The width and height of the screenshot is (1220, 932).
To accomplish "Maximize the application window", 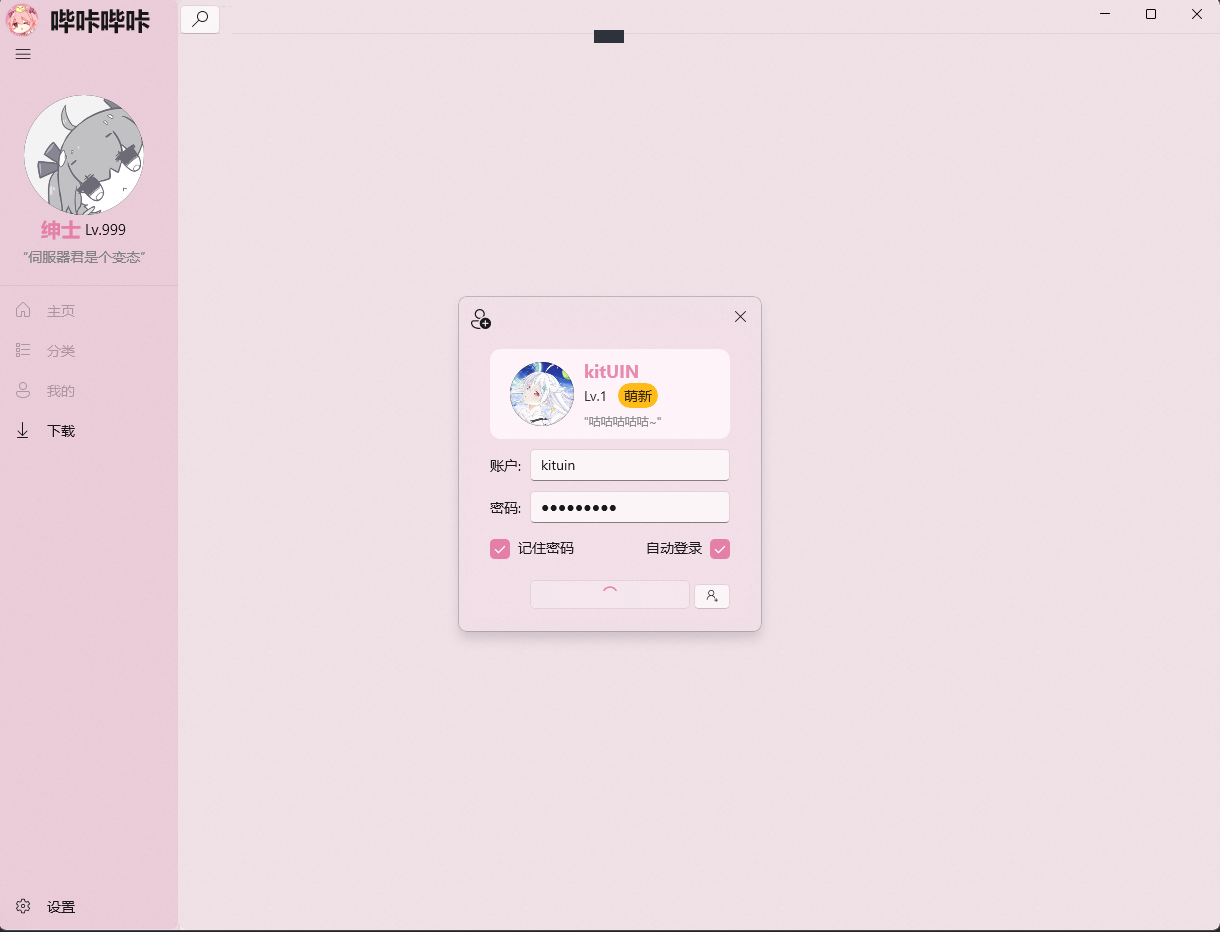I will (1151, 14).
